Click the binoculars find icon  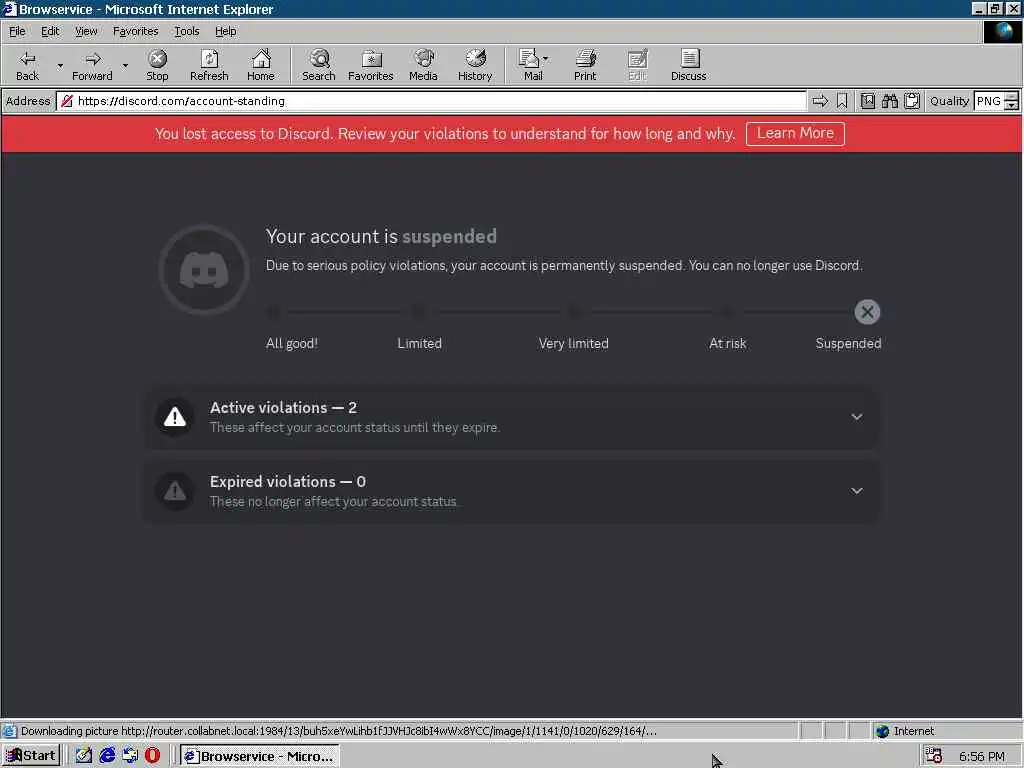pyautogui.click(x=889, y=101)
